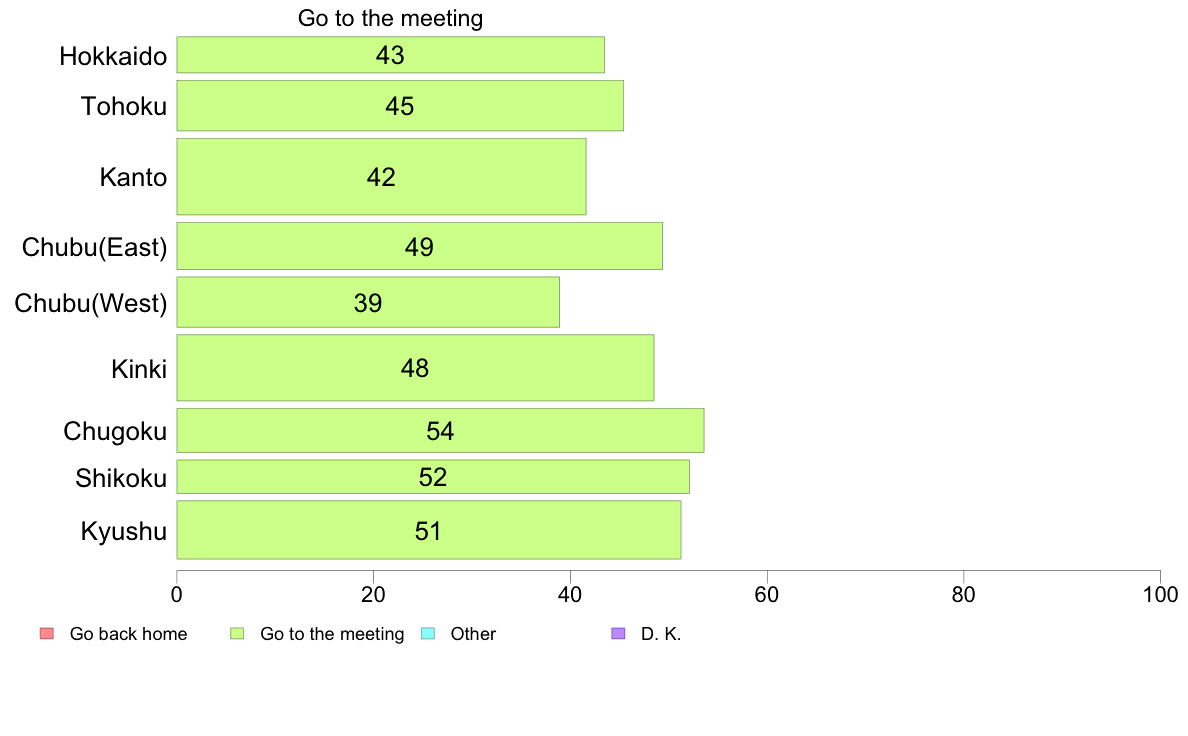The width and height of the screenshot is (1188, 736).
Task: Select the Hokkaido bar labeled 43
Action: tap(390, 55)
